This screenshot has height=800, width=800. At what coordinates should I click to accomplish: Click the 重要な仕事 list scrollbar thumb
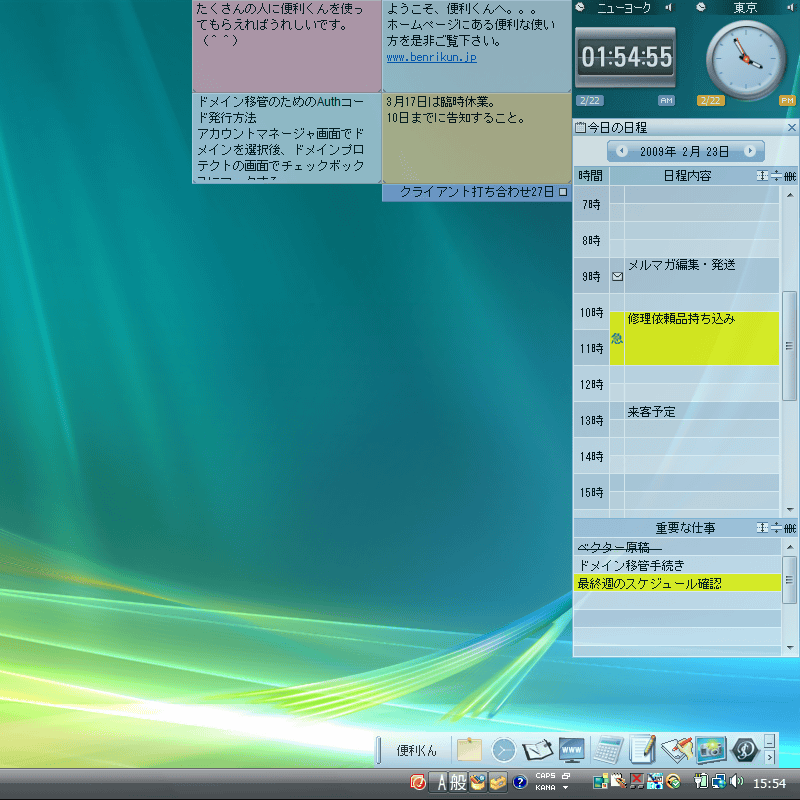pos(789,580)
